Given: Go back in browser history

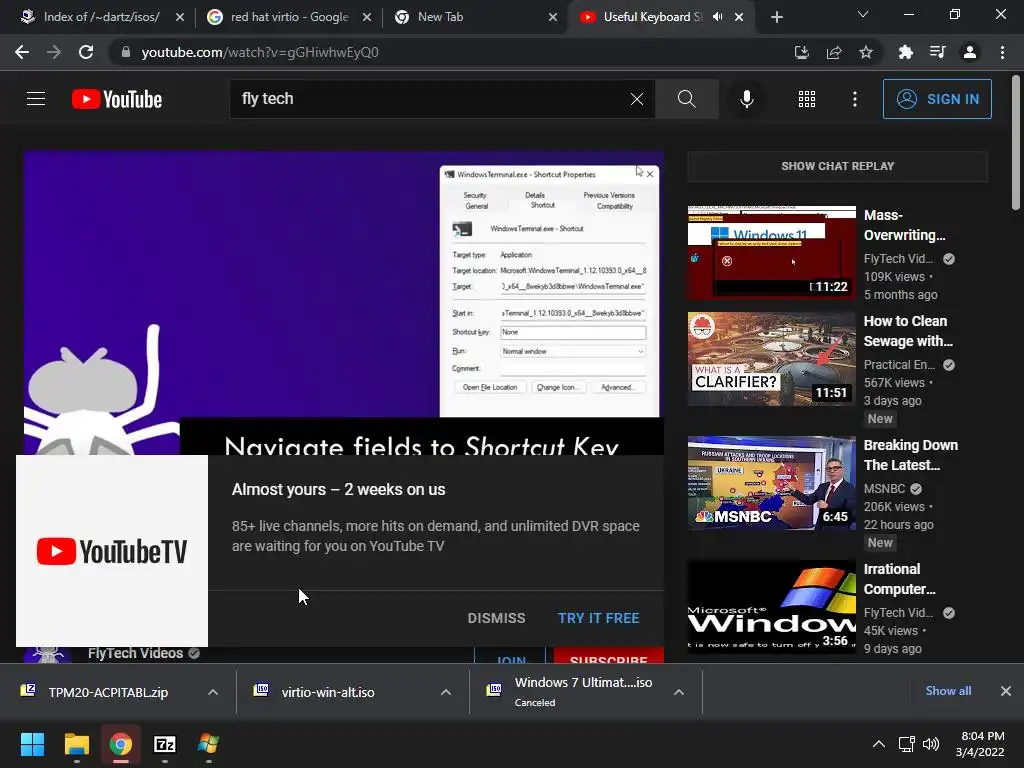Looking at the screenshot, I should click(22, 52).
